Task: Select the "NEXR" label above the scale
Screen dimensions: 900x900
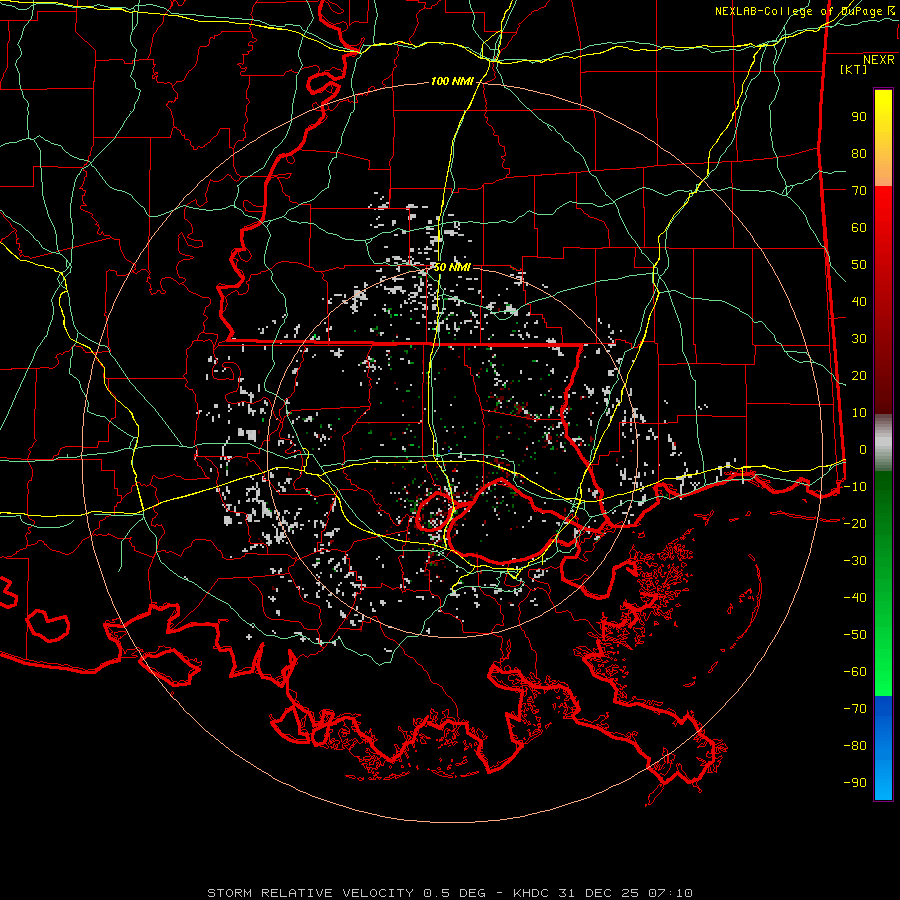Action: pyautogui.click(x=879, y=60)
